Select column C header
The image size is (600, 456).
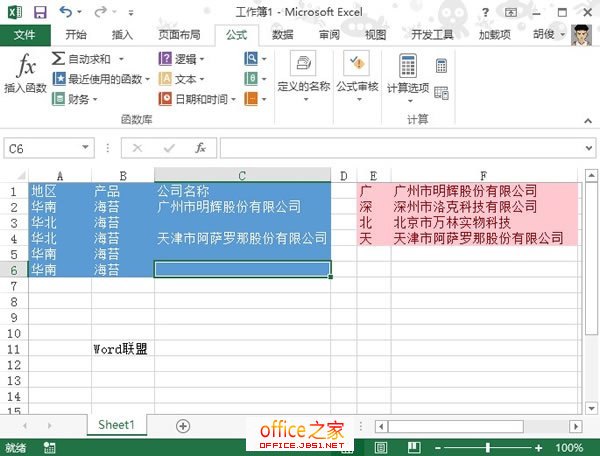coord(242,176)
